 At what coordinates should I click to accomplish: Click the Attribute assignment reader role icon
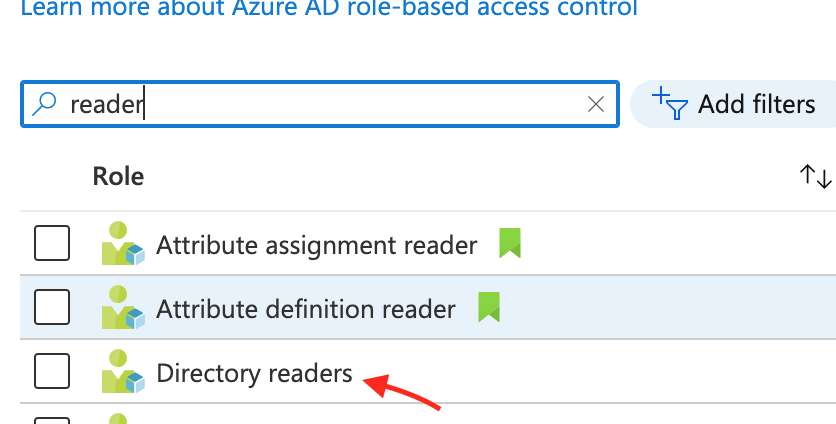coord(123,243)
